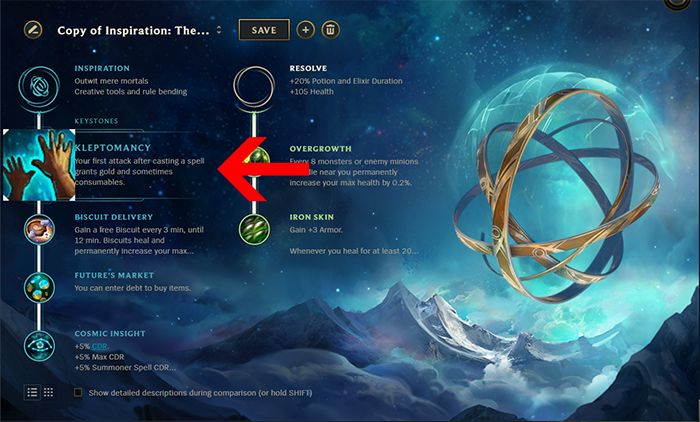
Task: Switch to grid view layout
Action: [48, 393]
